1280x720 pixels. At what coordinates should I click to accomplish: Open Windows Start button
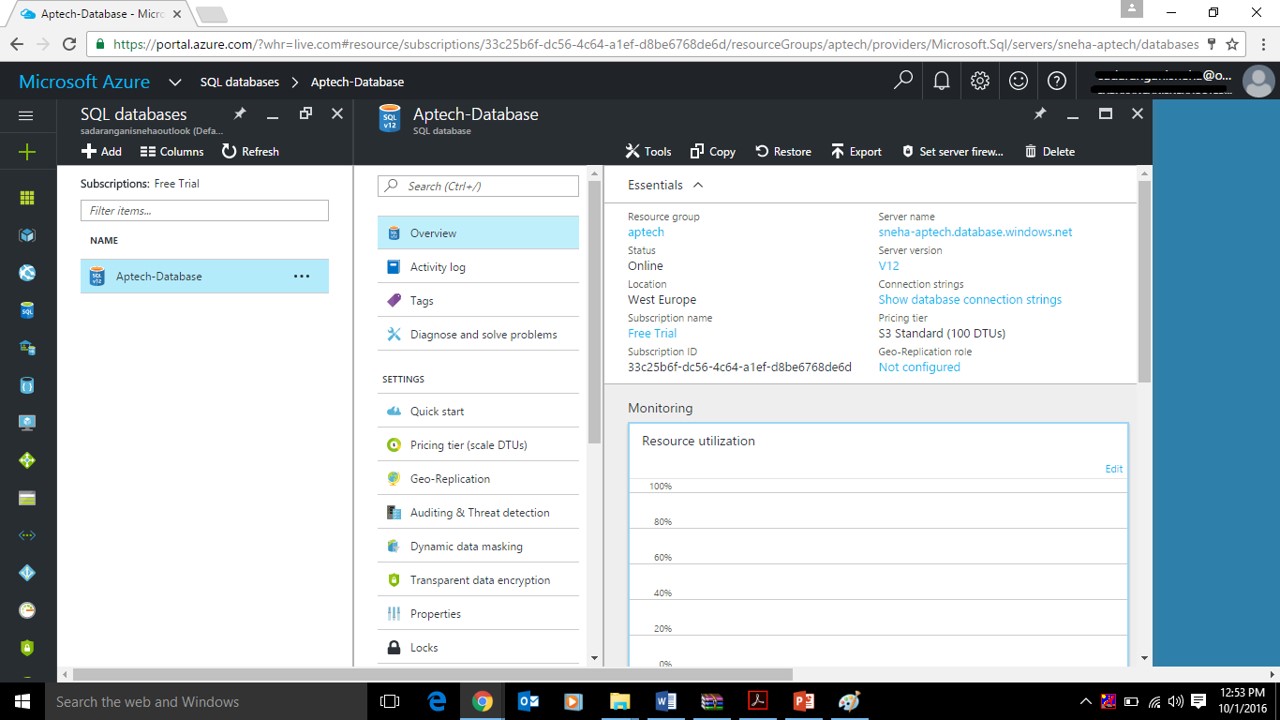[x=22, y=701]
